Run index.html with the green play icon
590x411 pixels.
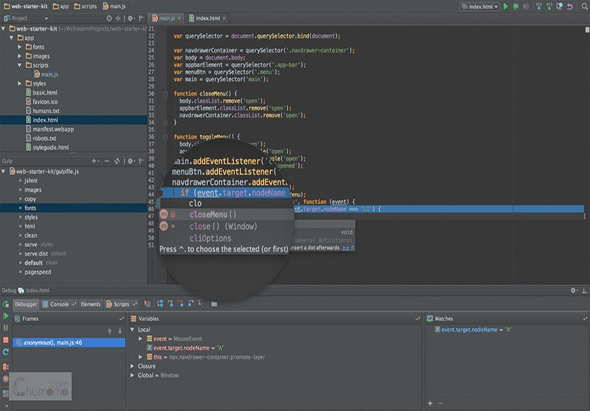click(506, 6)
